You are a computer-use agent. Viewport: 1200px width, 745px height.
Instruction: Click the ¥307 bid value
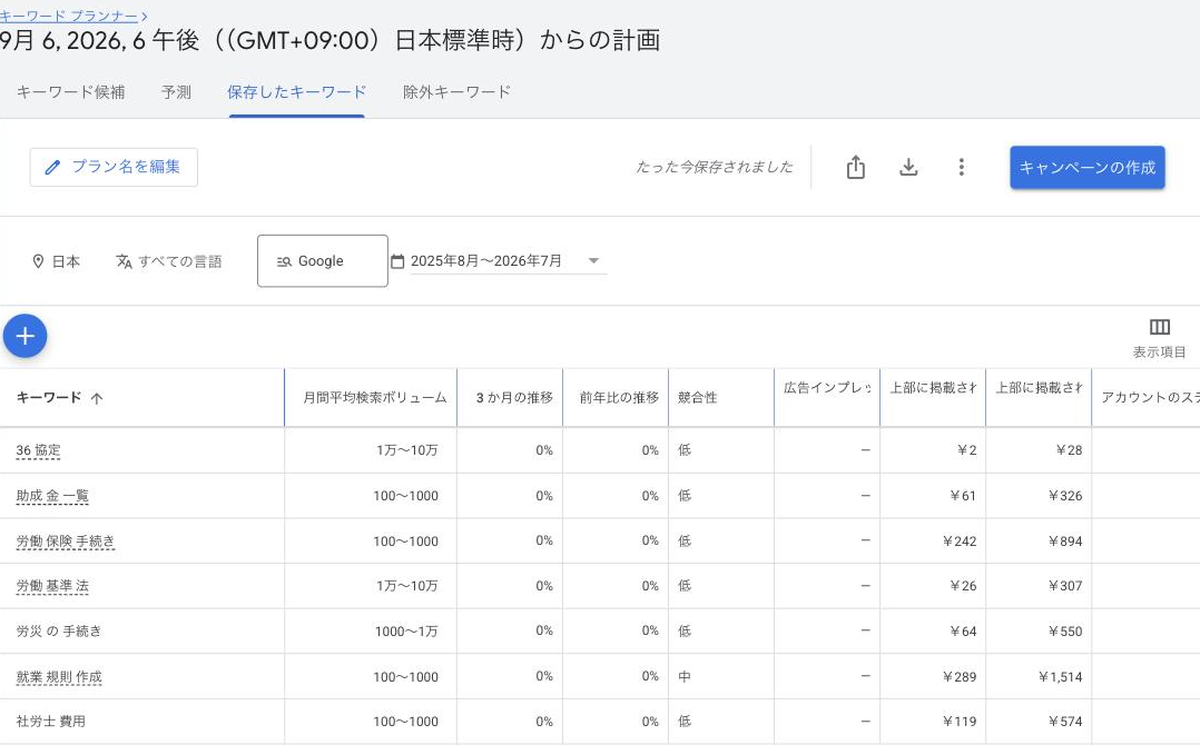(1065, 586)
